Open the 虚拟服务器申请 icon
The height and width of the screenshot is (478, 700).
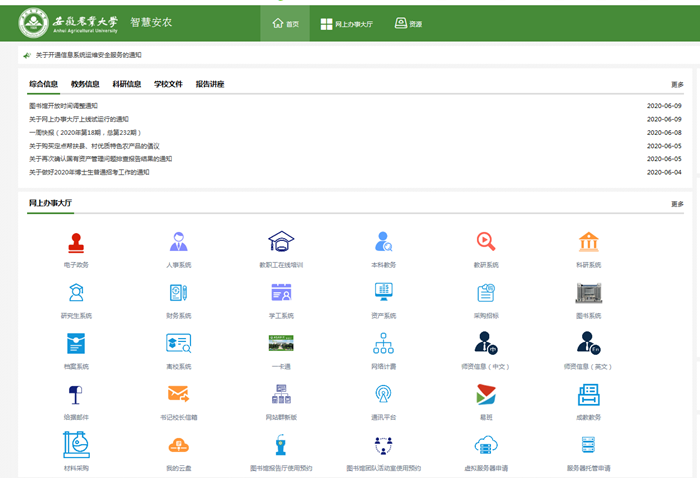coord(486,446)
